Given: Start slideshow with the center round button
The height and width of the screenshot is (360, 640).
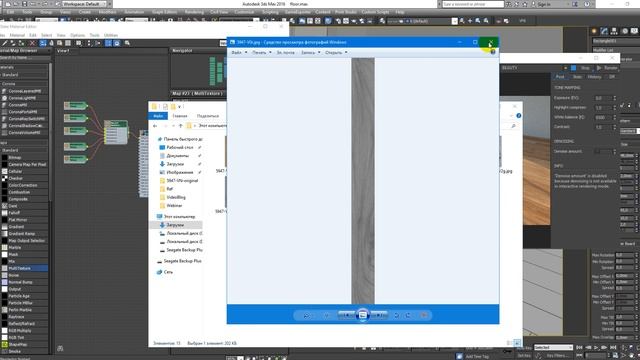Looking at the screenshot, I should pyautogui.click(x=362, y=315).
